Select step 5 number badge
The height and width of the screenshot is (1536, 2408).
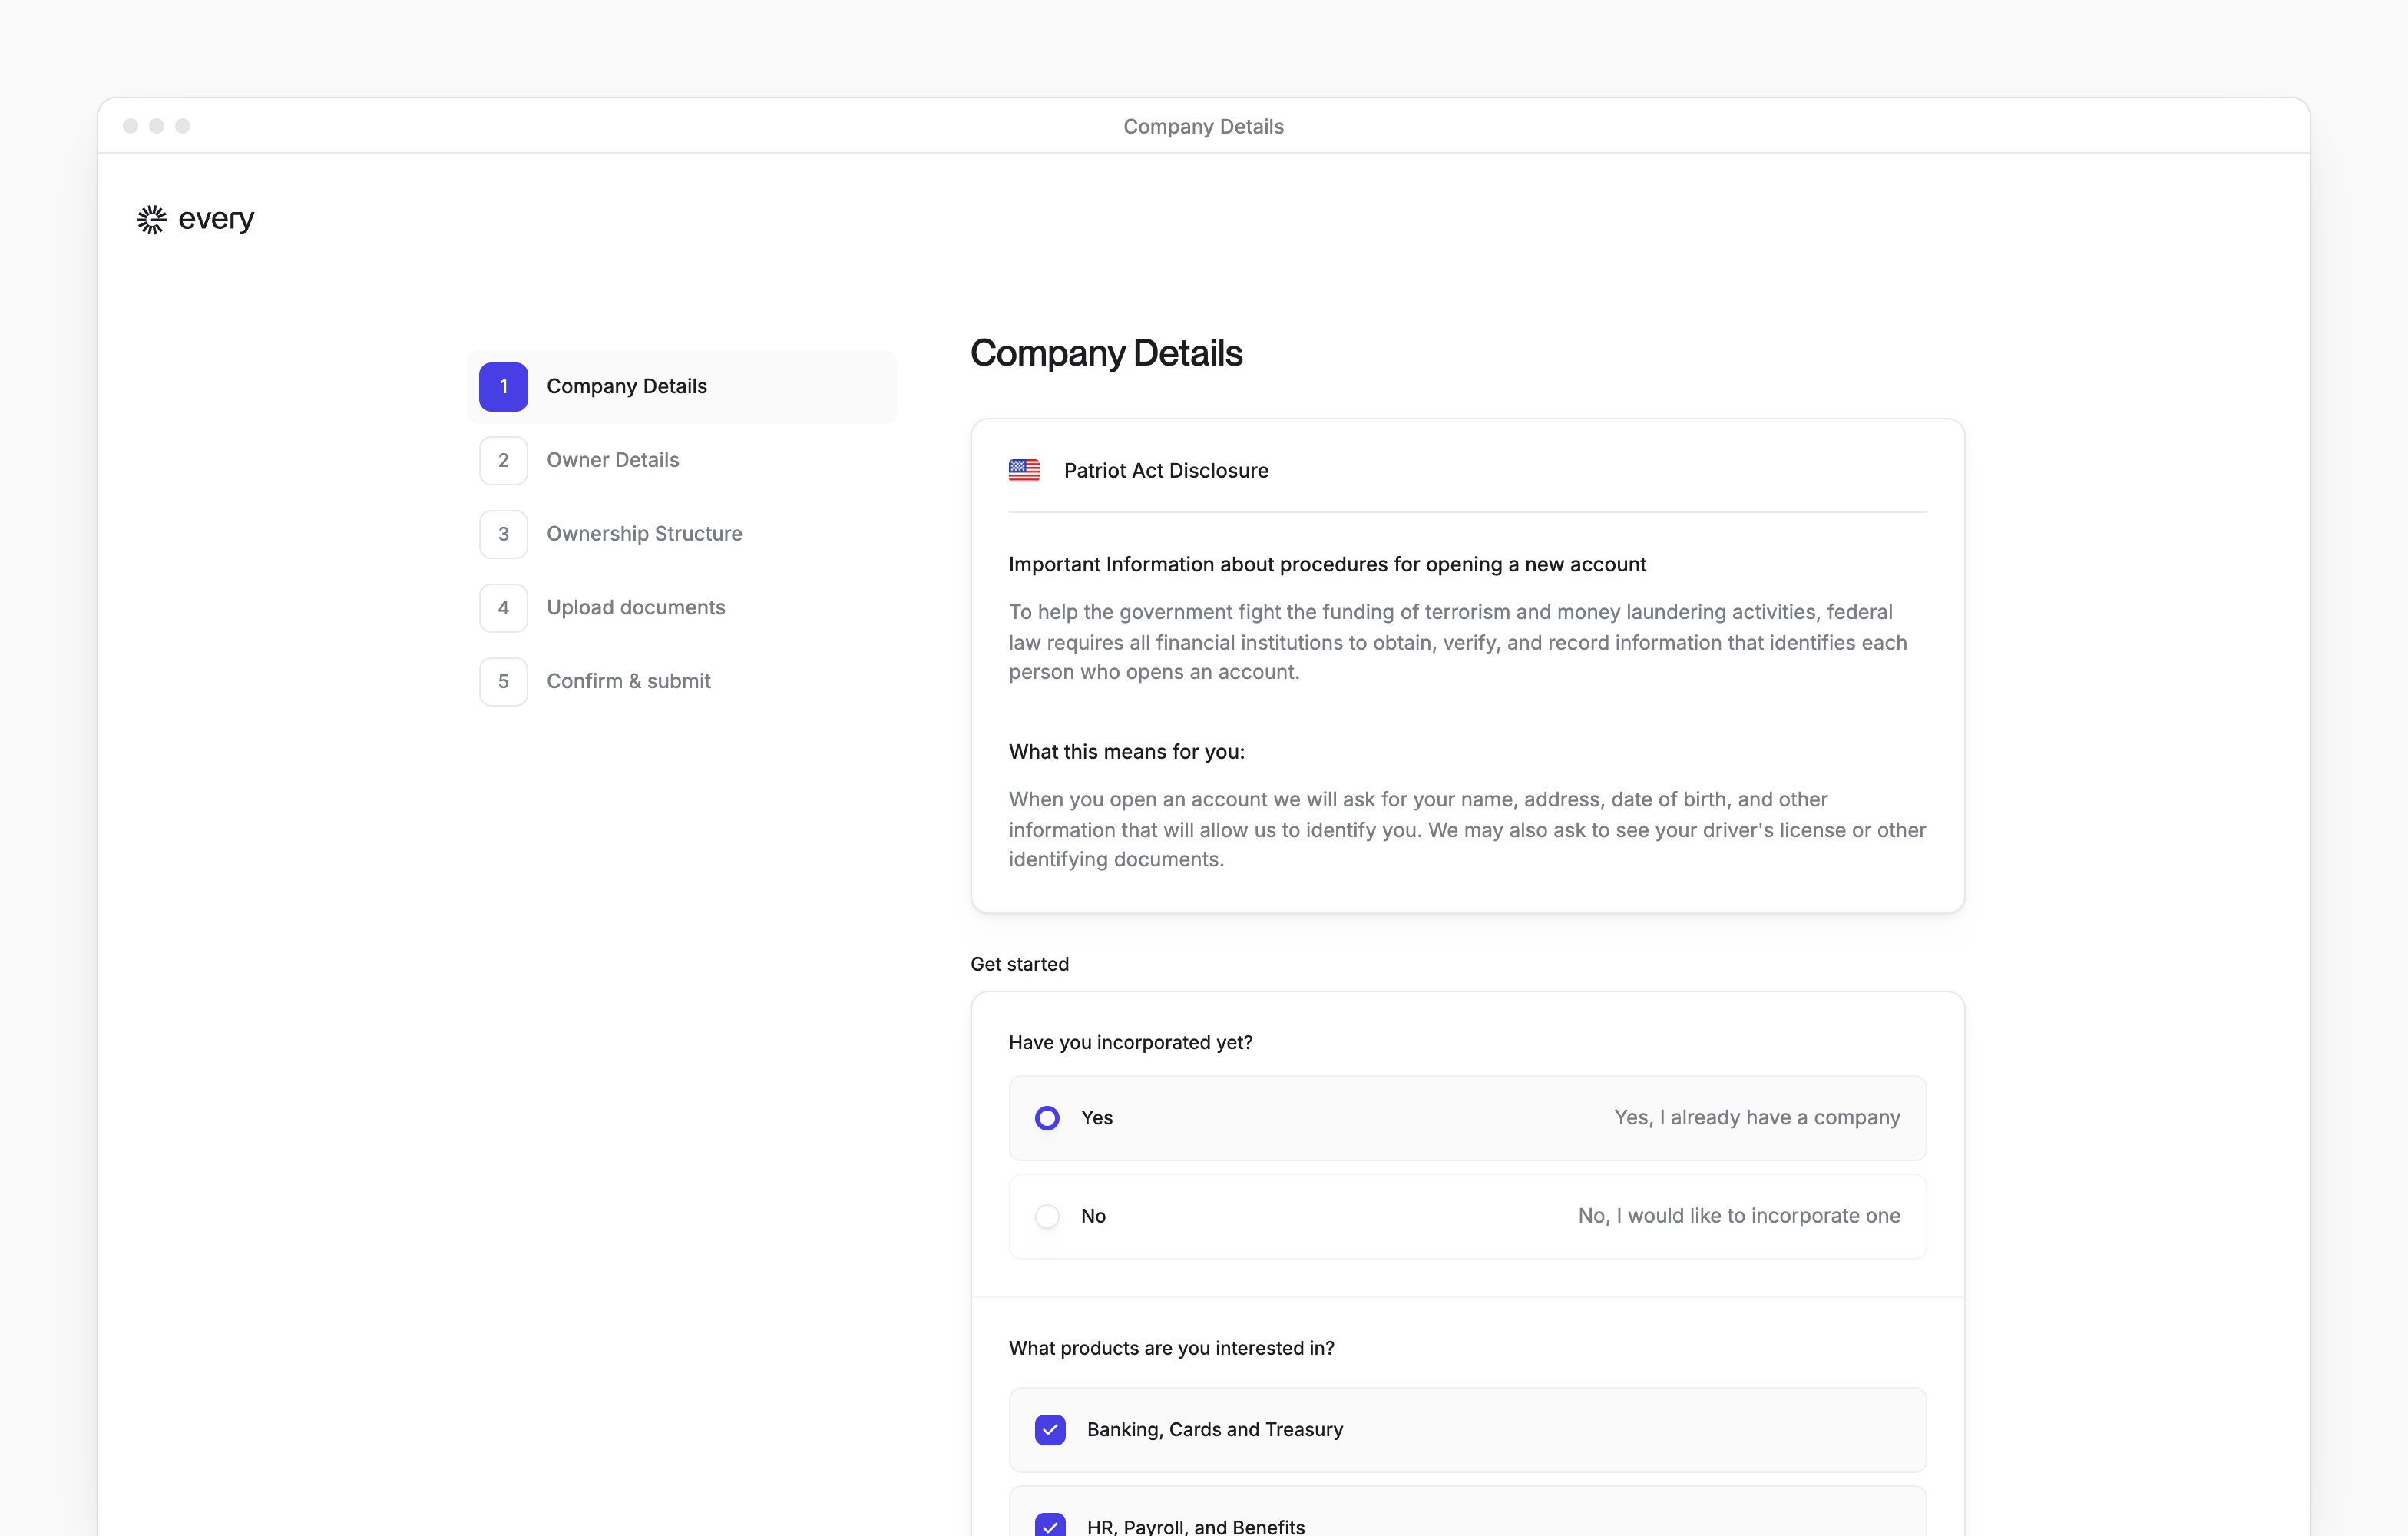pos(503,681)
